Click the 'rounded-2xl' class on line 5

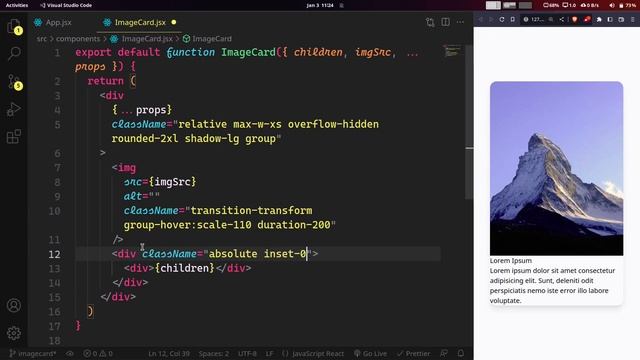(x=145, y=139)
